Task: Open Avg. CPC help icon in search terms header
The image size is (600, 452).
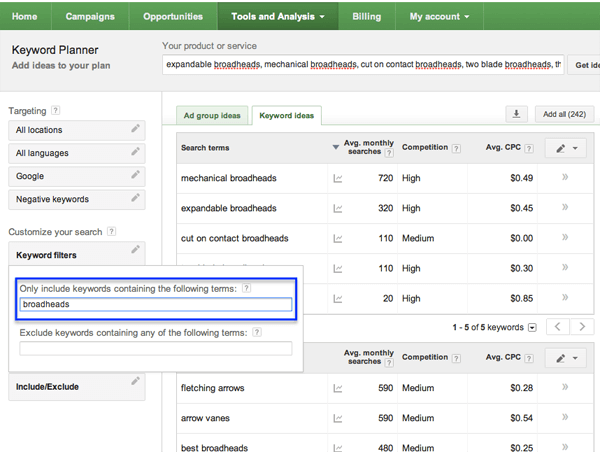Action: point(529,148)
